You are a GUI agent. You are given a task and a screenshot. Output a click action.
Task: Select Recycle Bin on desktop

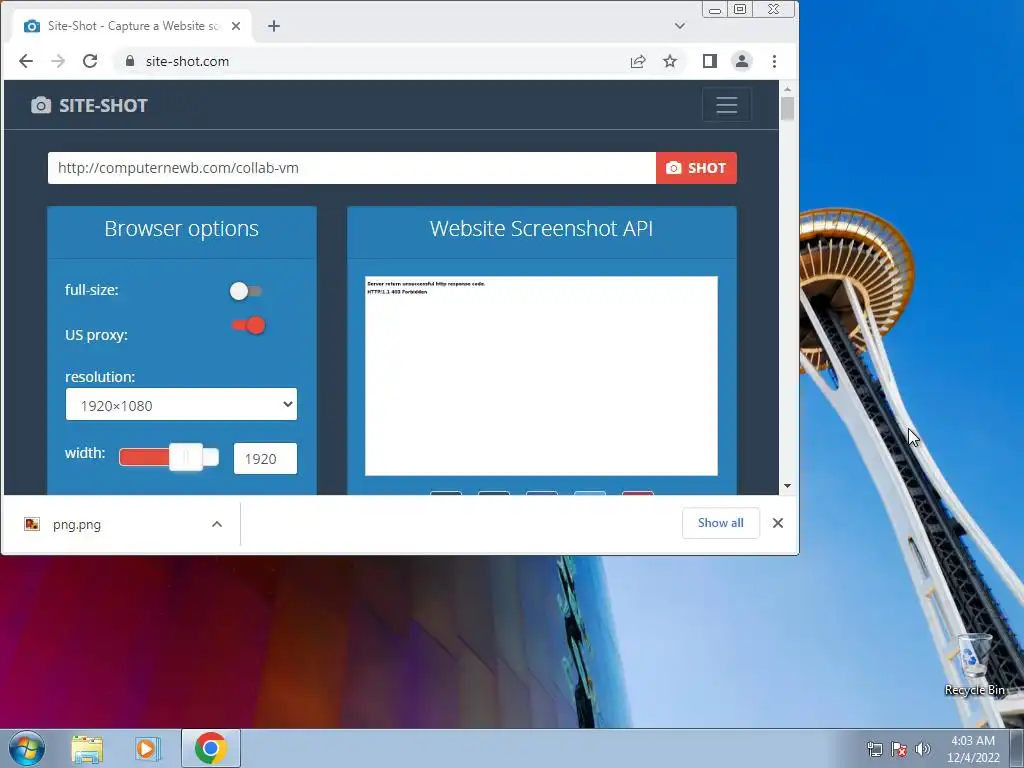click(x=974, y=664)
